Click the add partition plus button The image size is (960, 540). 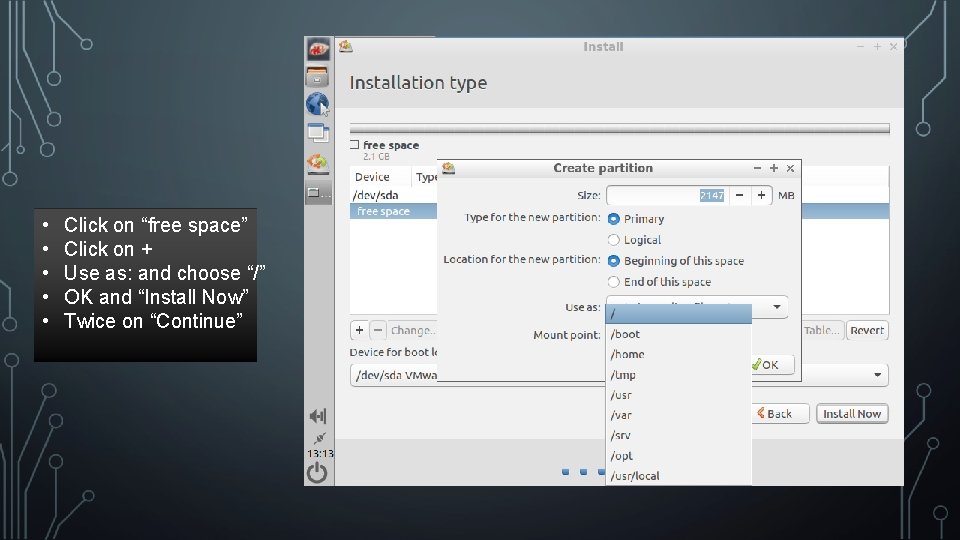(x=359, y=331)
